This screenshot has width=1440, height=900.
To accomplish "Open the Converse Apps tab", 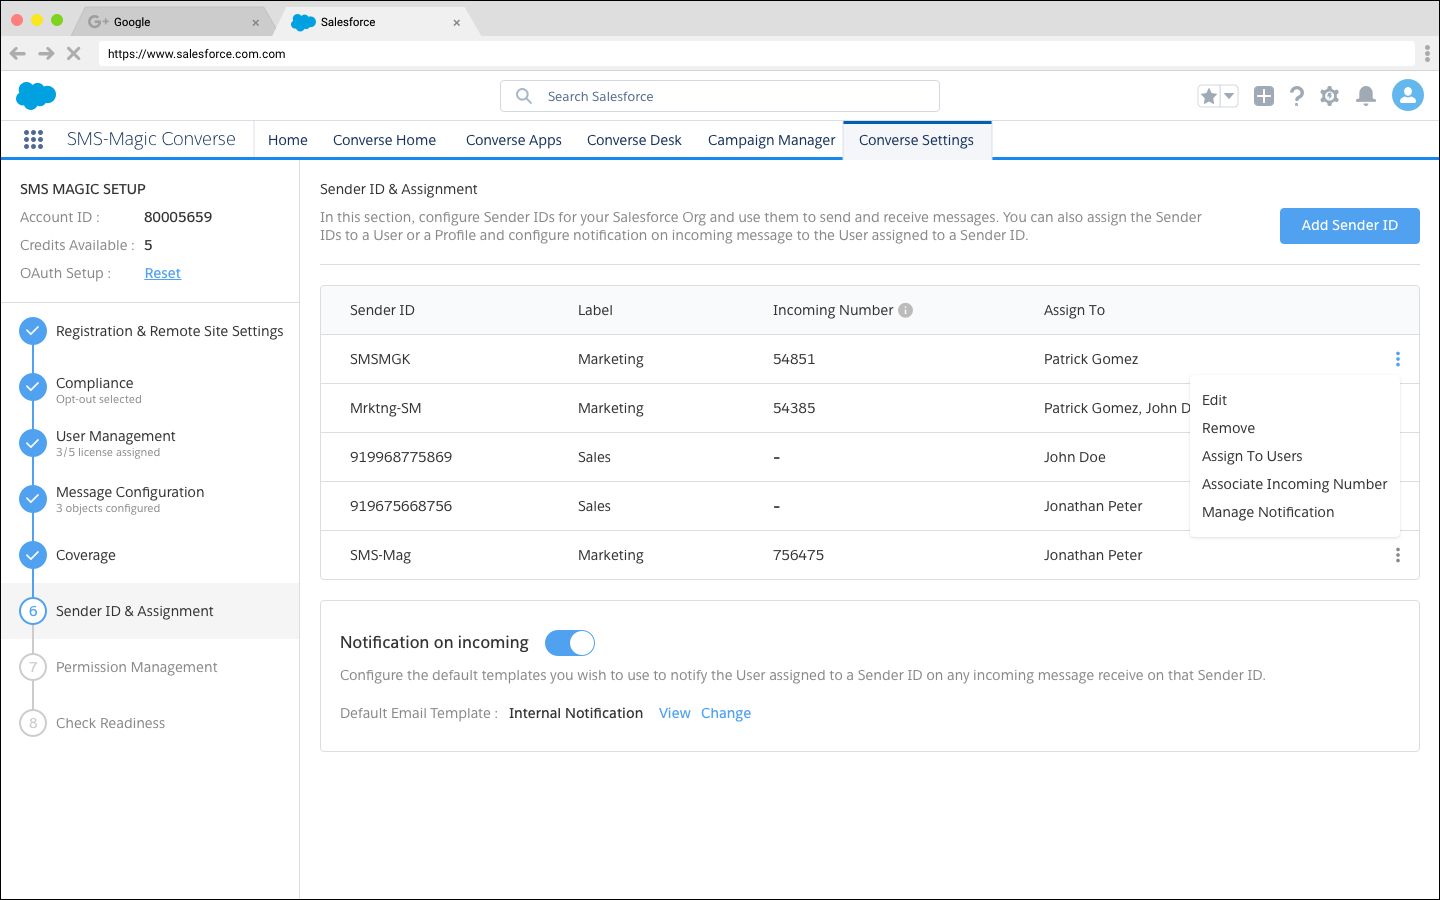I will click(513, 140).
